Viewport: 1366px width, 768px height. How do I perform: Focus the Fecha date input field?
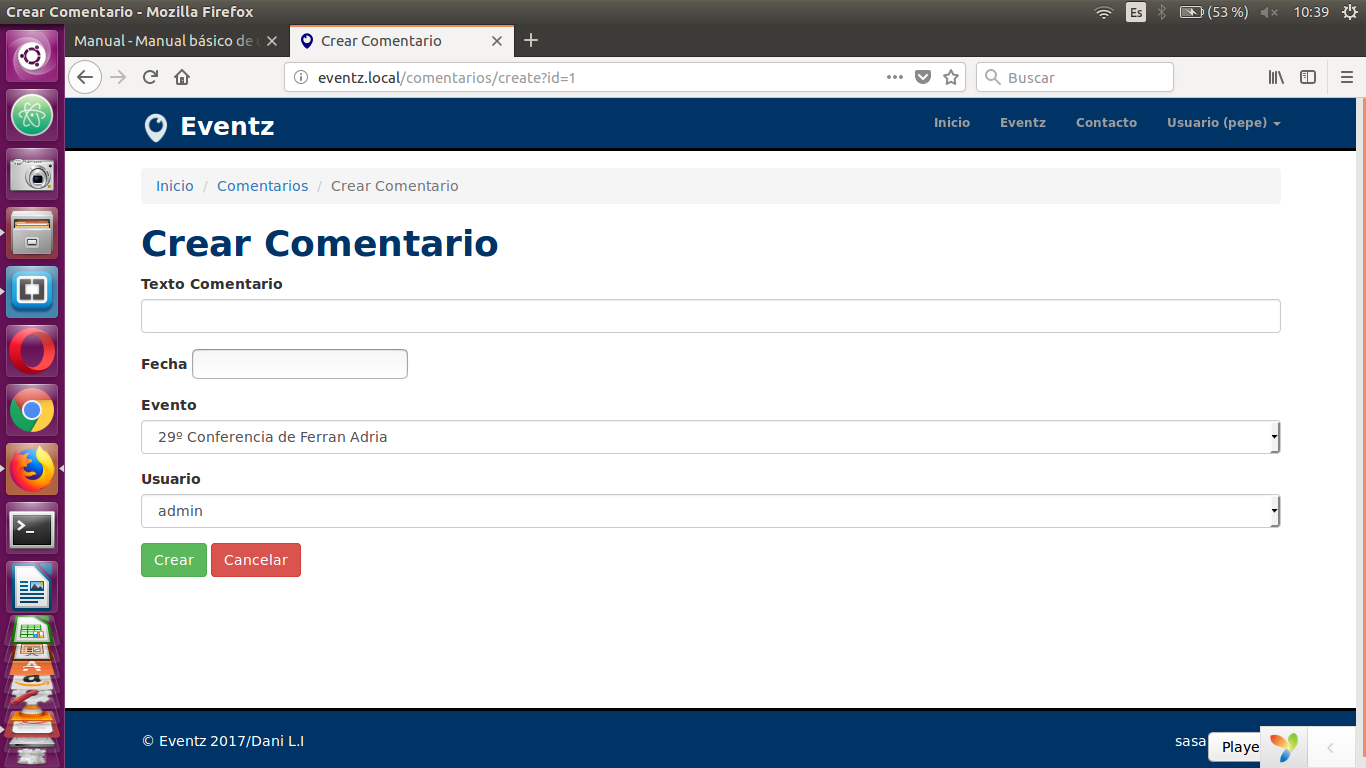300,364
